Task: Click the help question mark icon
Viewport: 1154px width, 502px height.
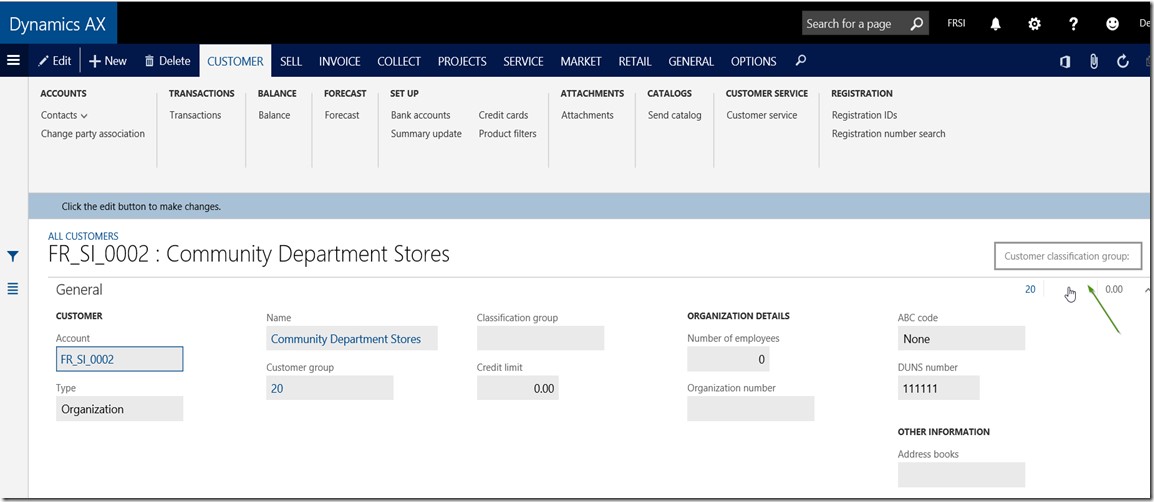Action: [x=1073, y=24]
